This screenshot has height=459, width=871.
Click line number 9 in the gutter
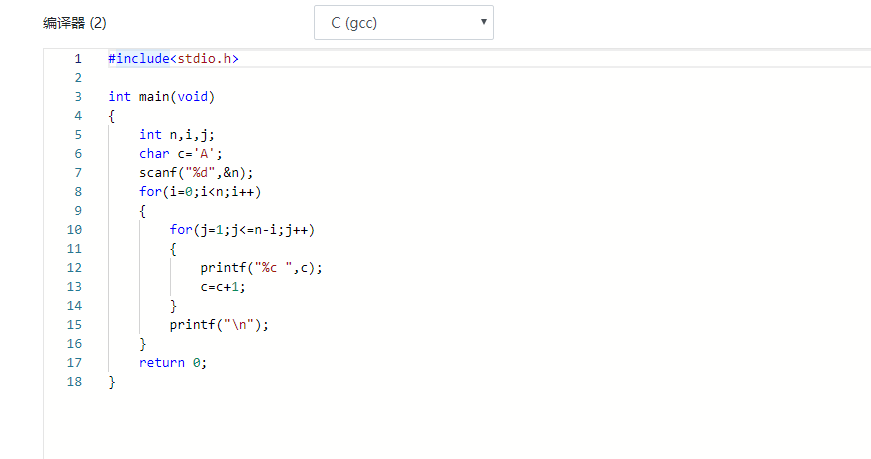[78, 211]
